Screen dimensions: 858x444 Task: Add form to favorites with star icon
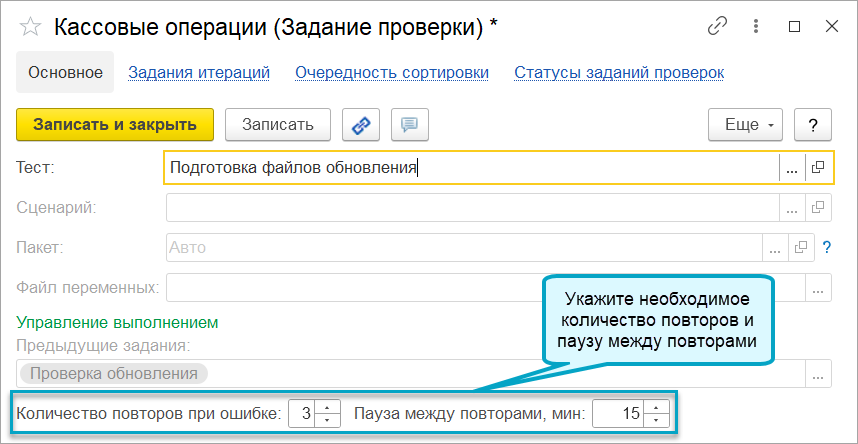[x=31, y=27]
